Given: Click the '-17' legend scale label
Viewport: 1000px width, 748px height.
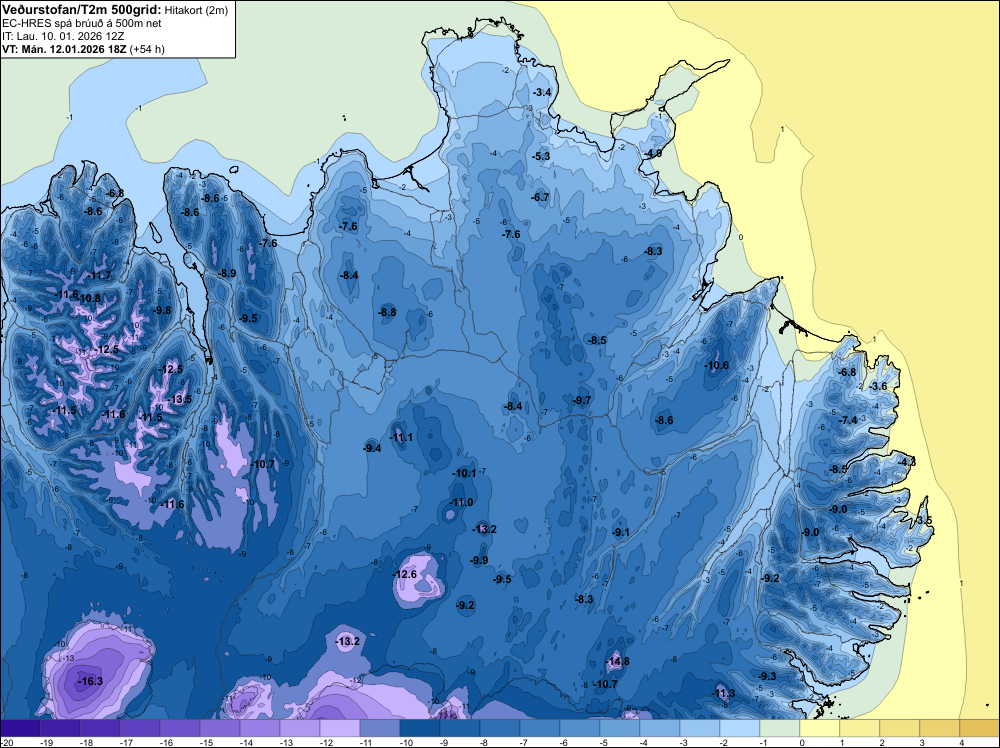Looking at the screenshot, I should (x=126, y=742).
